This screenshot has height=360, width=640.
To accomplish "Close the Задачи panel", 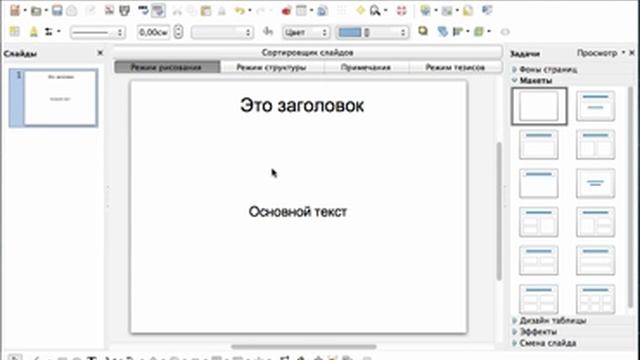I will pyautogui.click(x=632, y=53).
